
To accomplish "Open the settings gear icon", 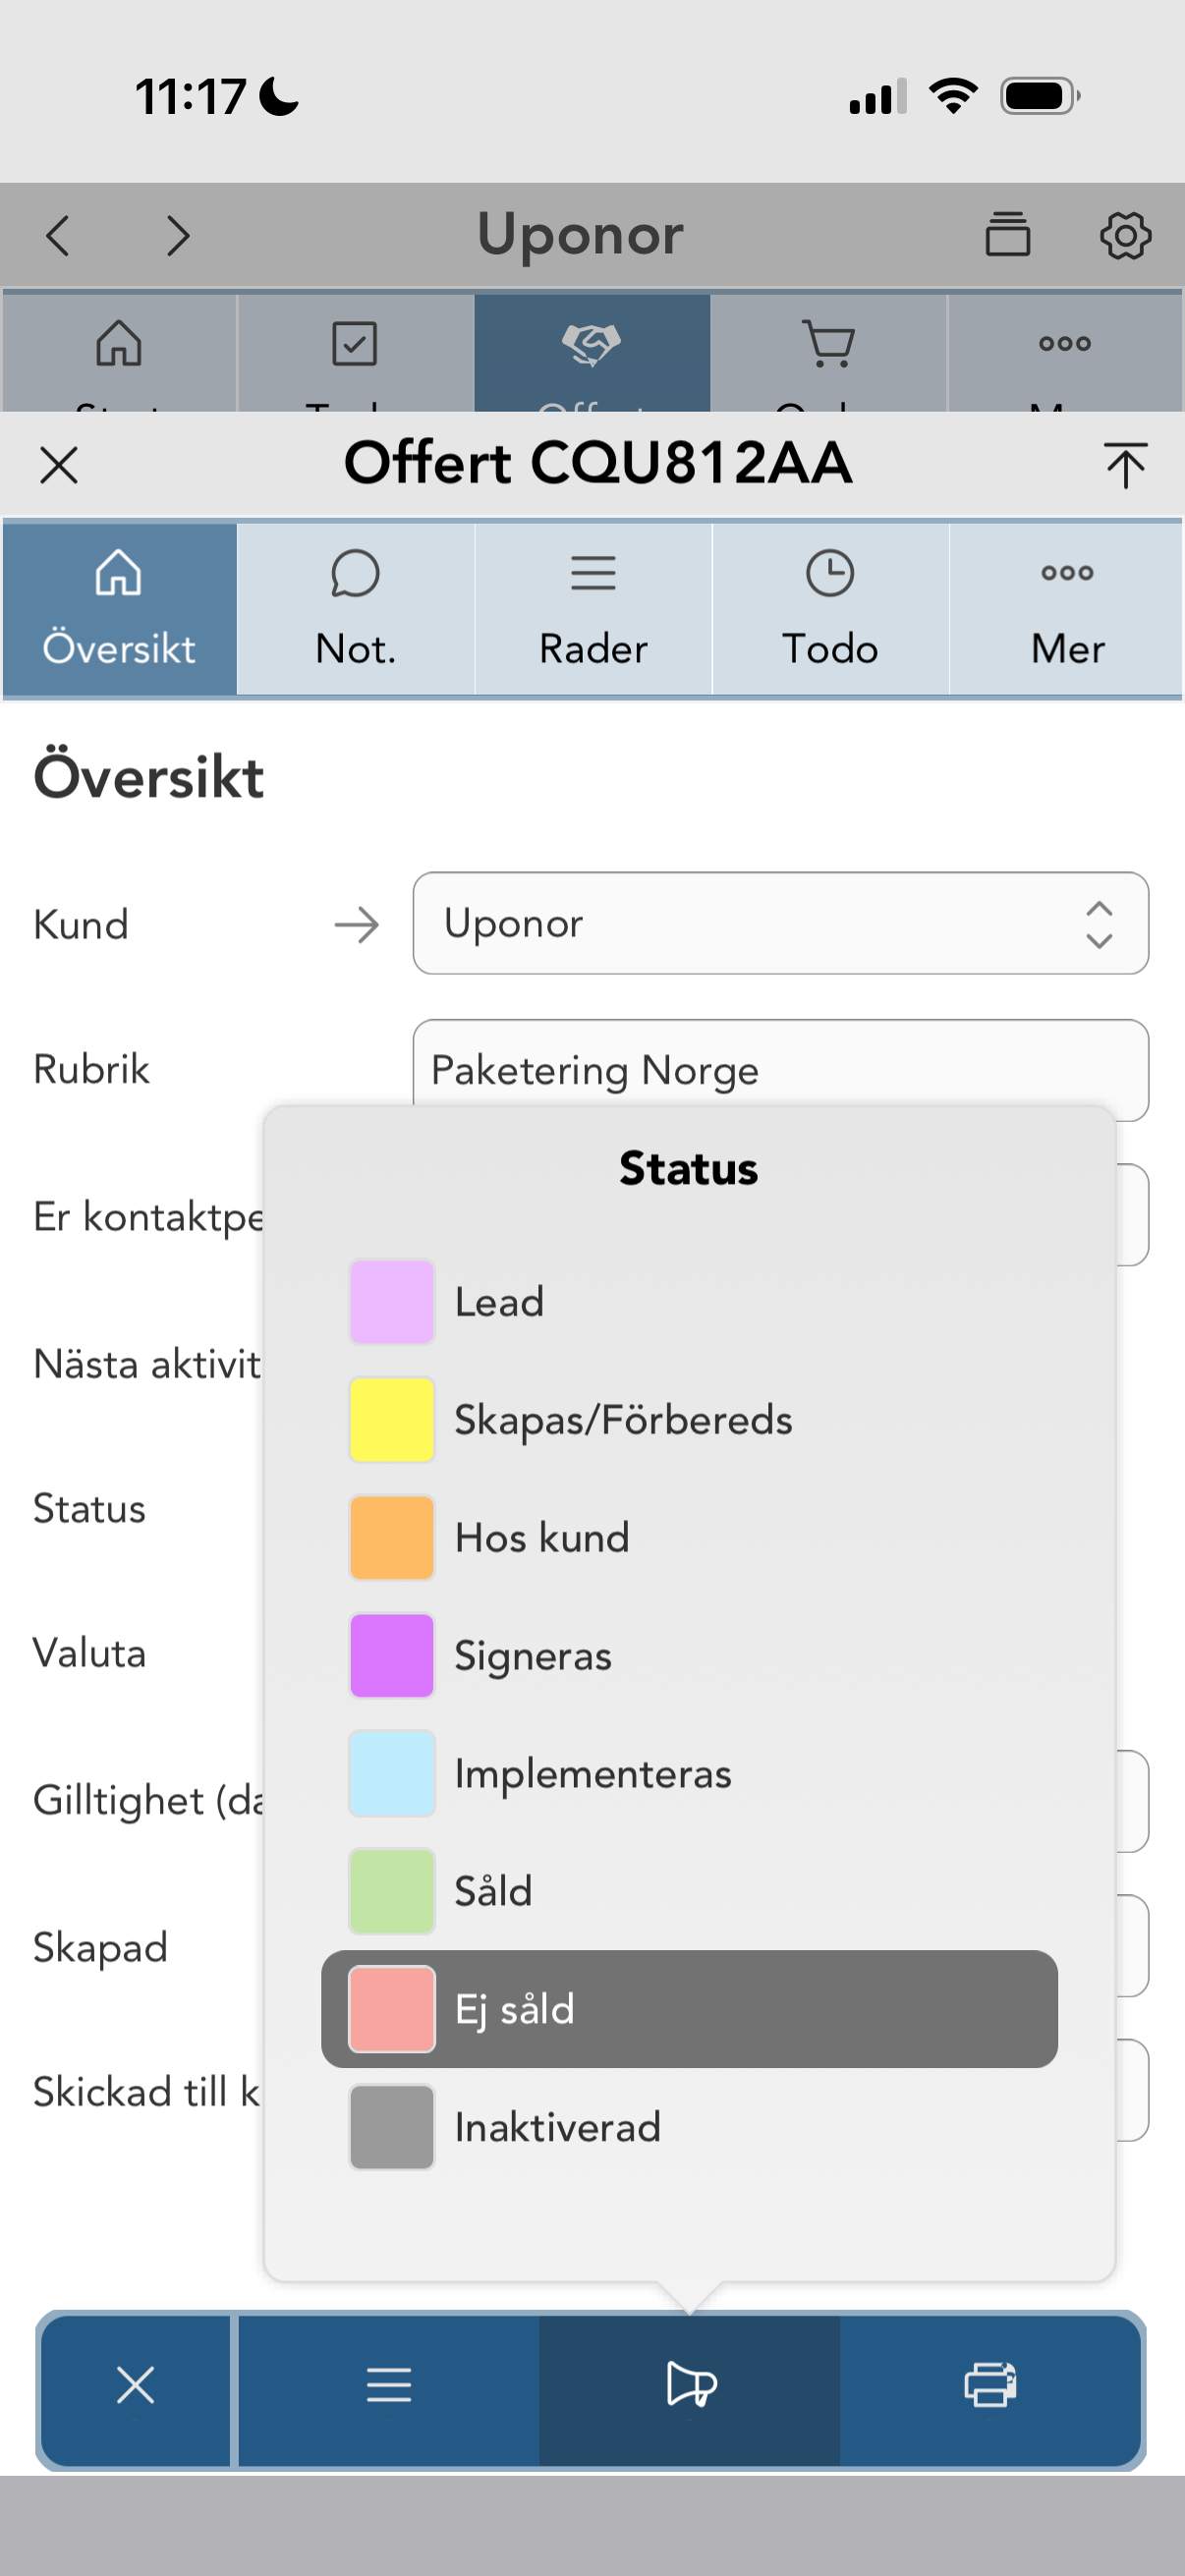I will click(x=1125, y=235).
